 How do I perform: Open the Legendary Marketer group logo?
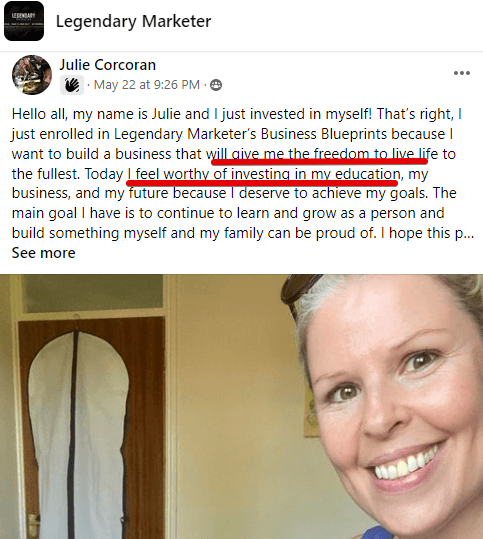click(x=24, y=21)
